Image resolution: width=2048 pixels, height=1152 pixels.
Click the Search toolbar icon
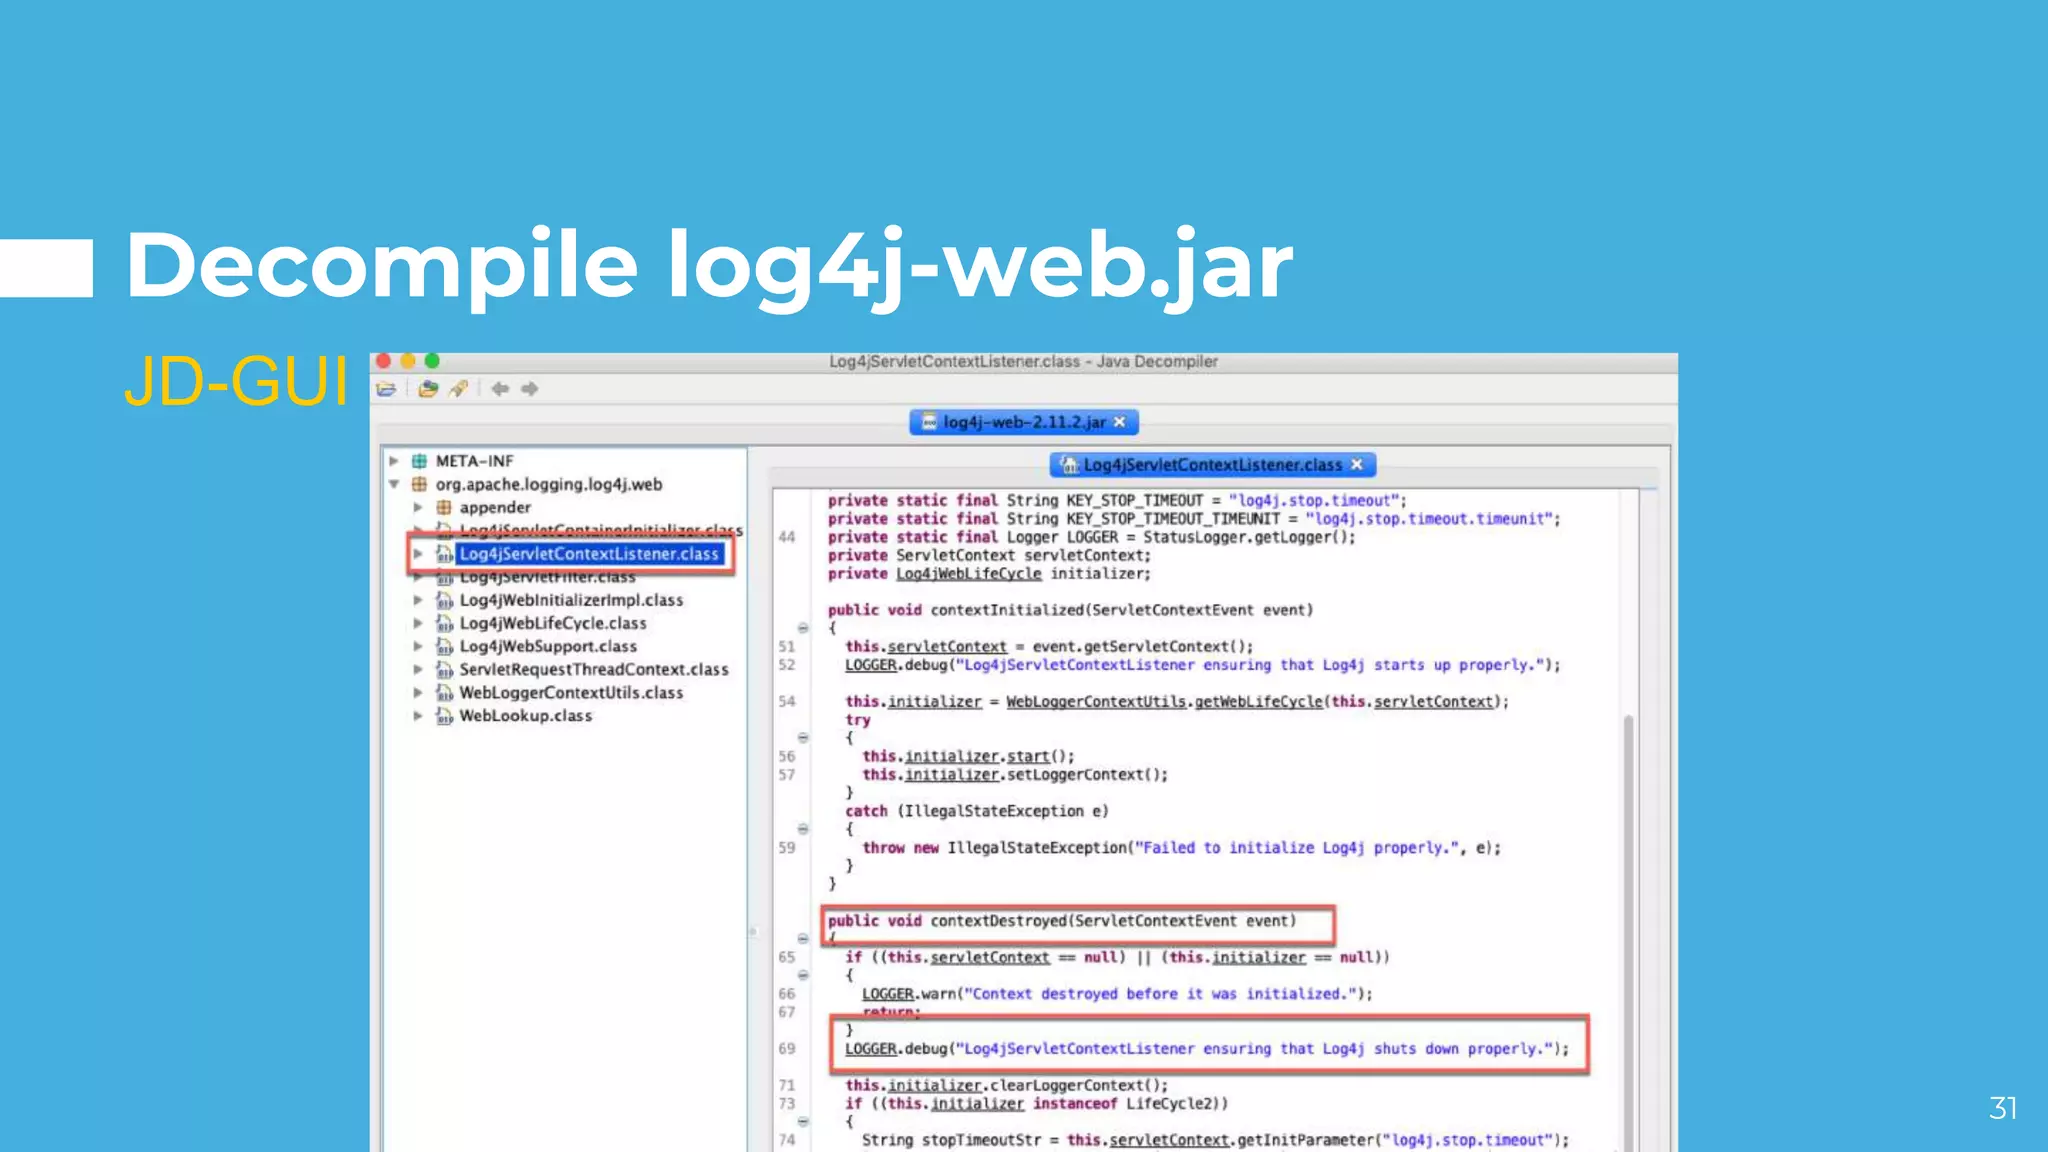tap(458, 389)
